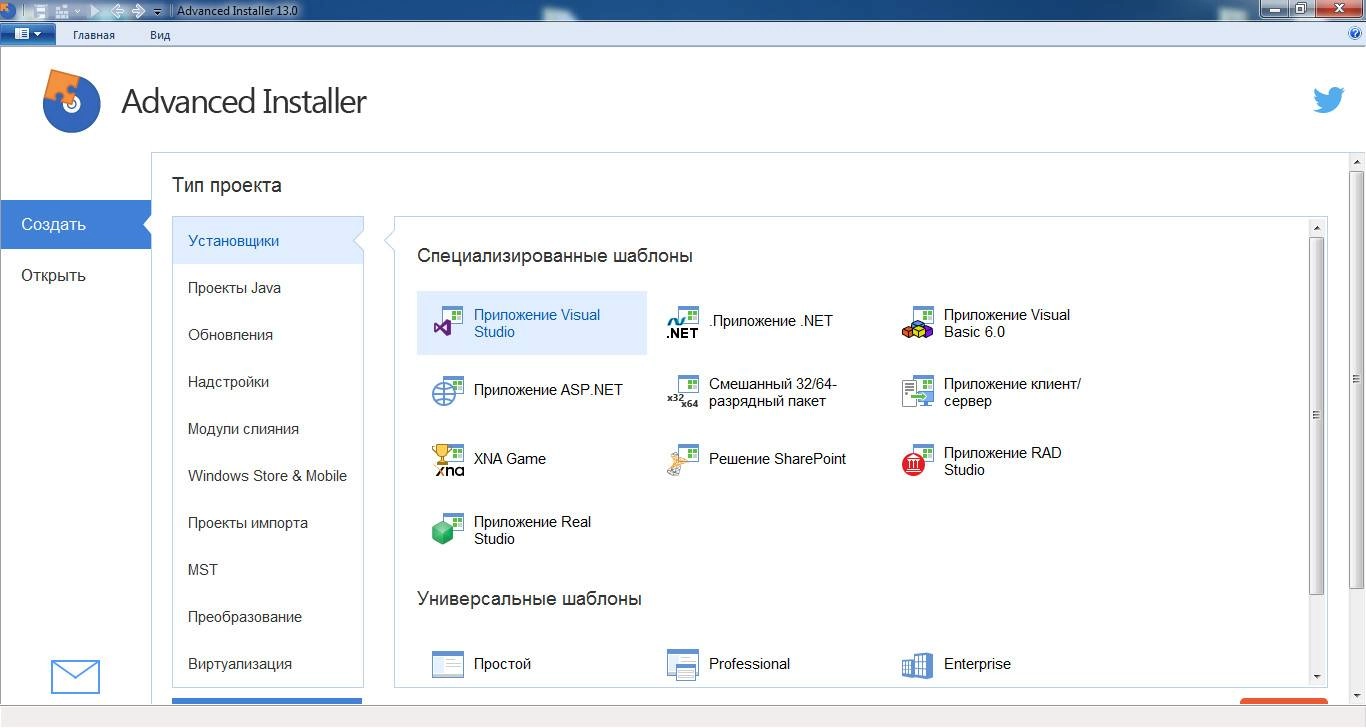Click the outer page scroll-up arrow

[x=1357, y=162]
